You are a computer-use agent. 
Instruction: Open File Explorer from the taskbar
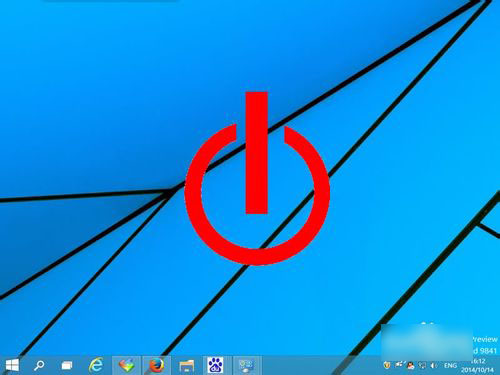tap(187, 366)
